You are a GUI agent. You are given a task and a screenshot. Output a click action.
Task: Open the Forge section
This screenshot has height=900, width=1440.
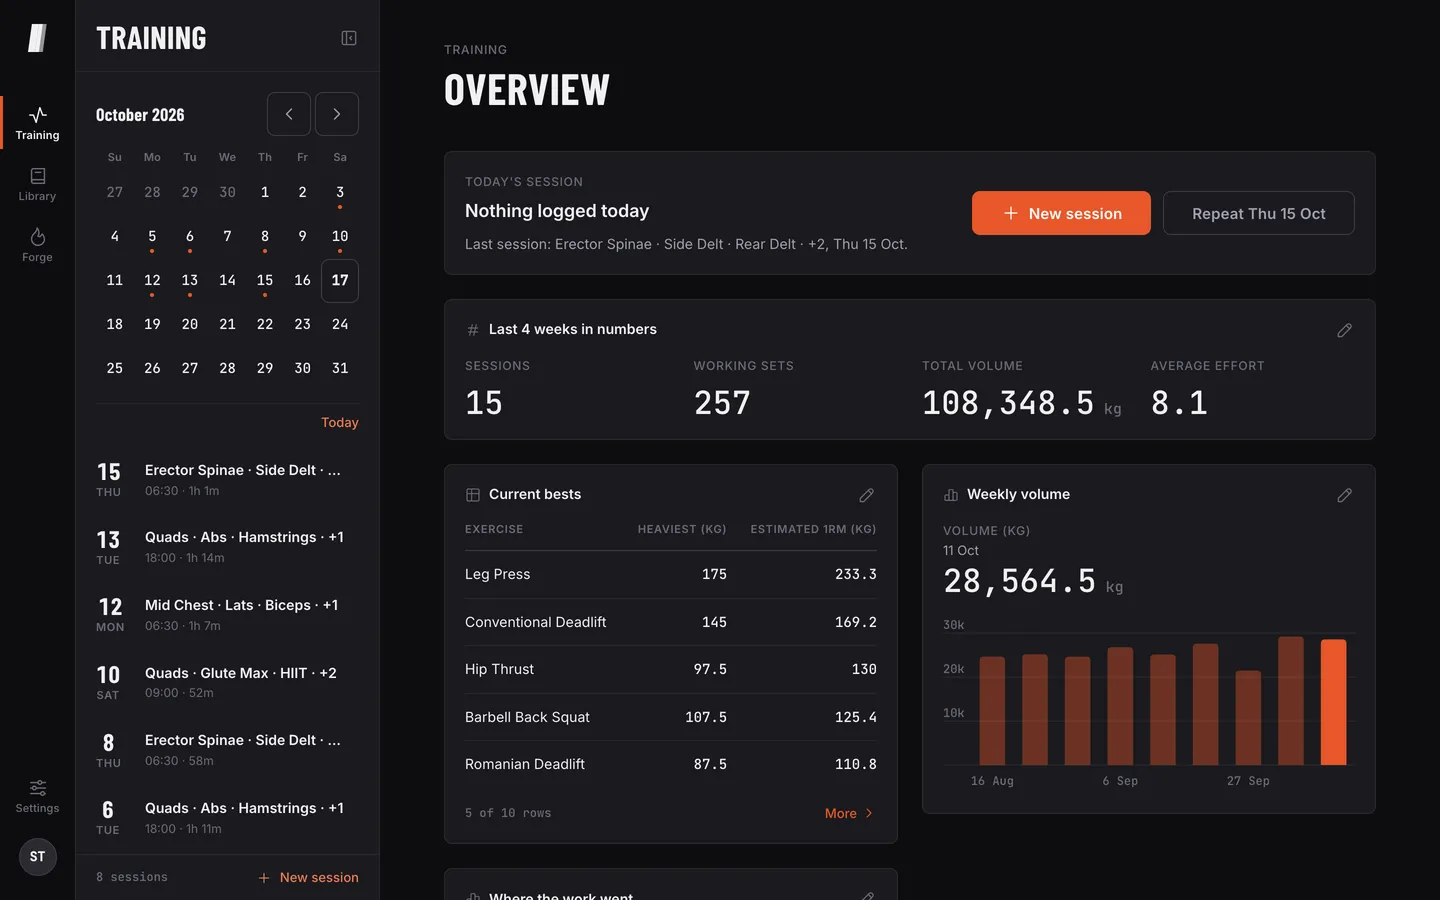point(37,245)
